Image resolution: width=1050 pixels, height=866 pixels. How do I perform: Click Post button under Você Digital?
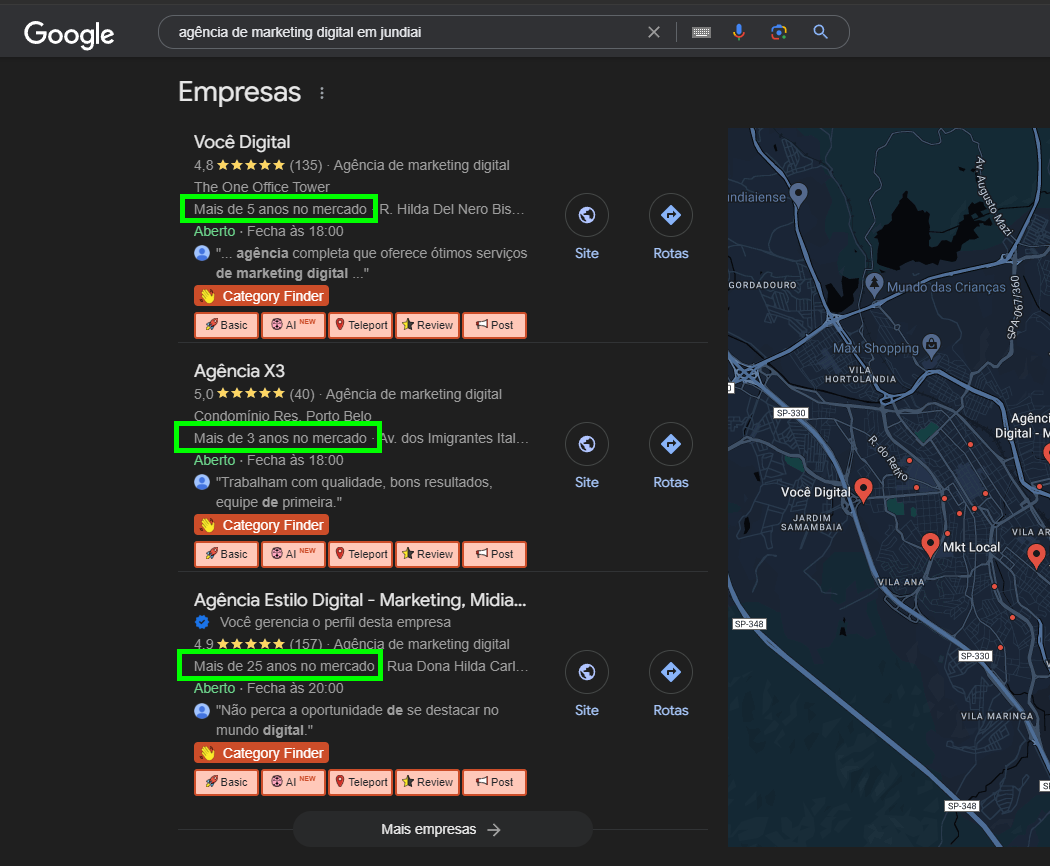pyautogui.click(x=494, y=325)
